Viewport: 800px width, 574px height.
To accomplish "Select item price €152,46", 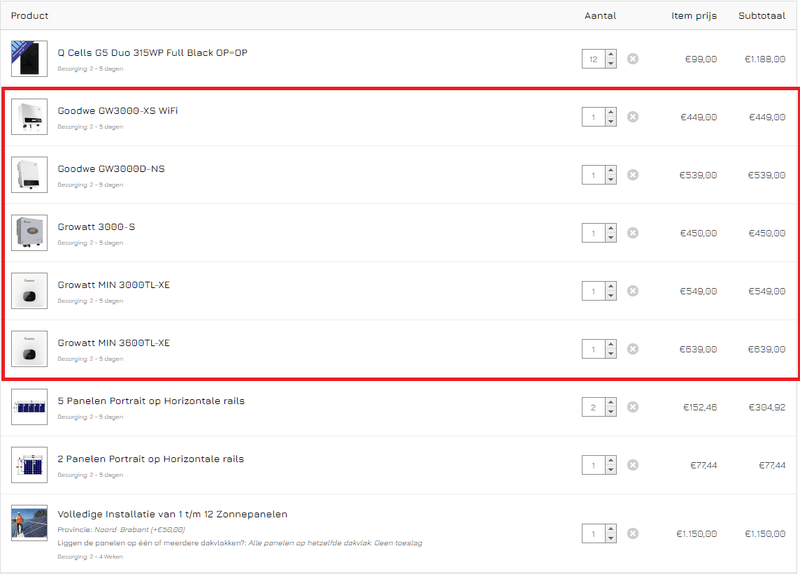I will [700, 407].
